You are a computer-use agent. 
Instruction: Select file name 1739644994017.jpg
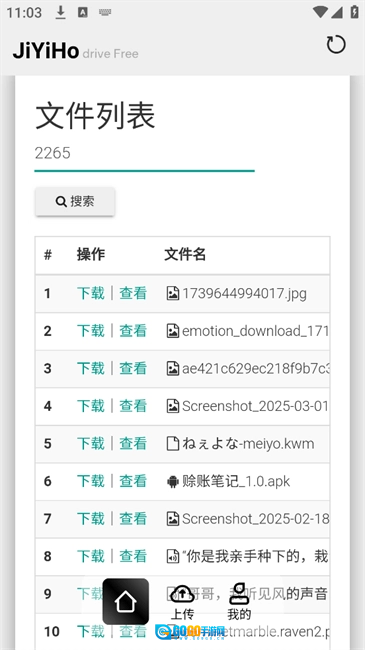click(244, 293)
